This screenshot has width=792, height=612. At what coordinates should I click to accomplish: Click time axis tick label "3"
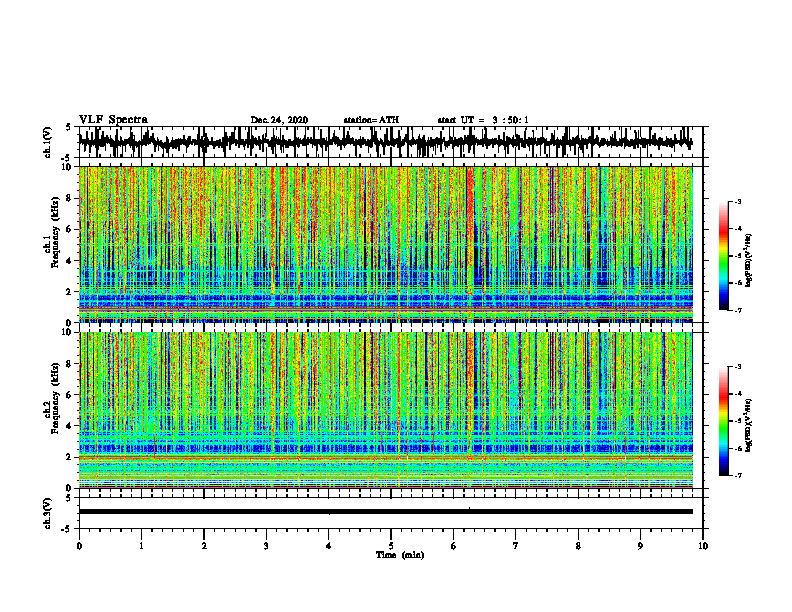266,546
